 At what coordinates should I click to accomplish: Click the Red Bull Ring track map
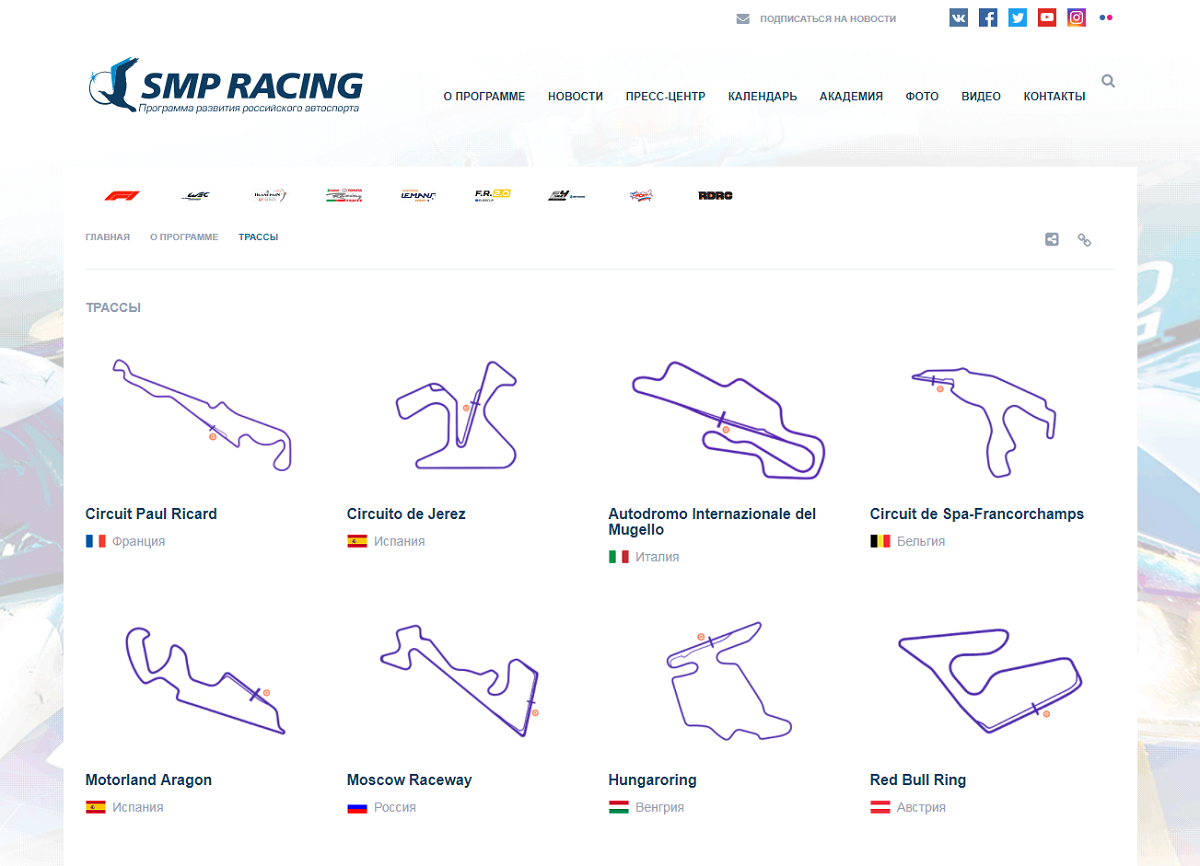[x=990, y=682]
